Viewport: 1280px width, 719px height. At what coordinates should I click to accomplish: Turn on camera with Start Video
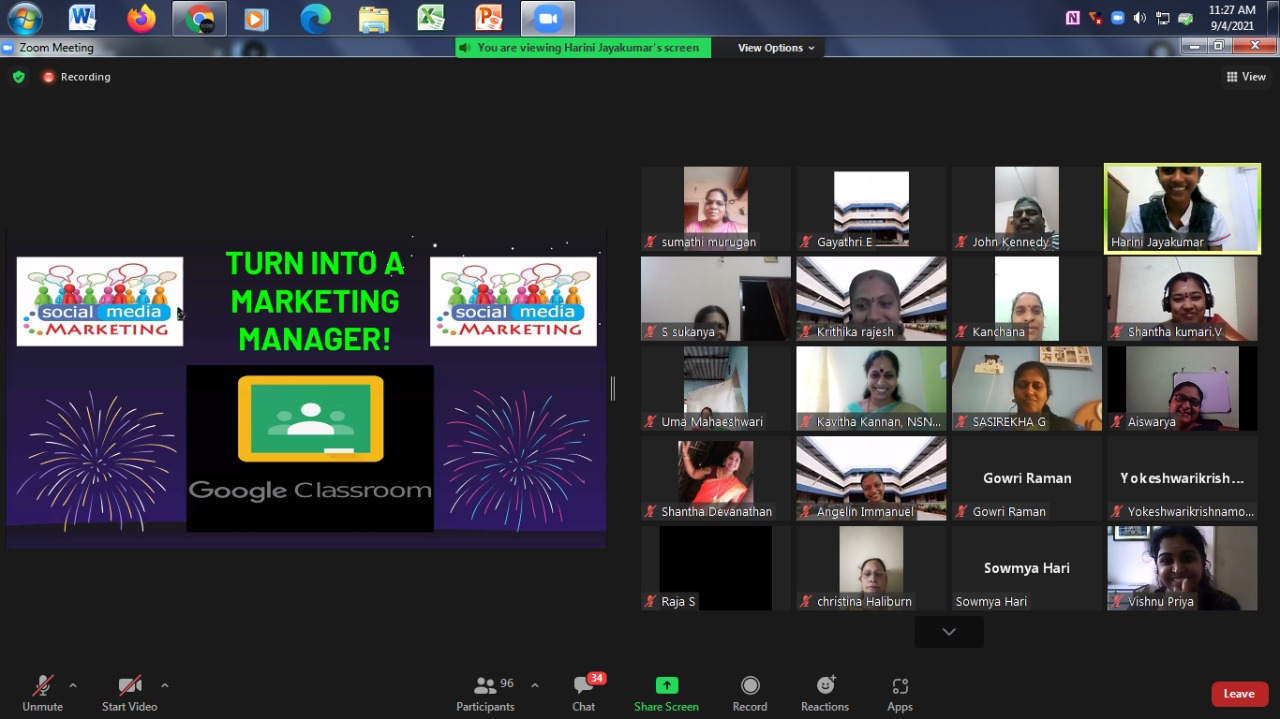129,692
